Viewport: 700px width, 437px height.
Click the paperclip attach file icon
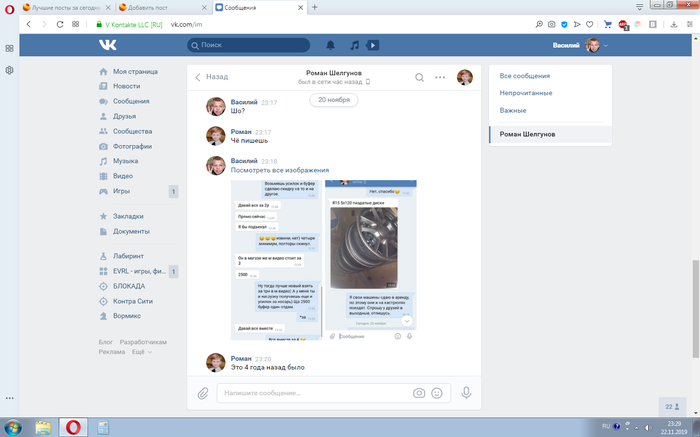pos(202,393)
